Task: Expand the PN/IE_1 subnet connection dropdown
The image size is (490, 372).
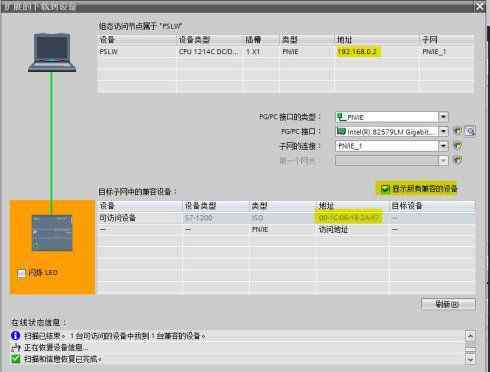Action: (443, 146)
